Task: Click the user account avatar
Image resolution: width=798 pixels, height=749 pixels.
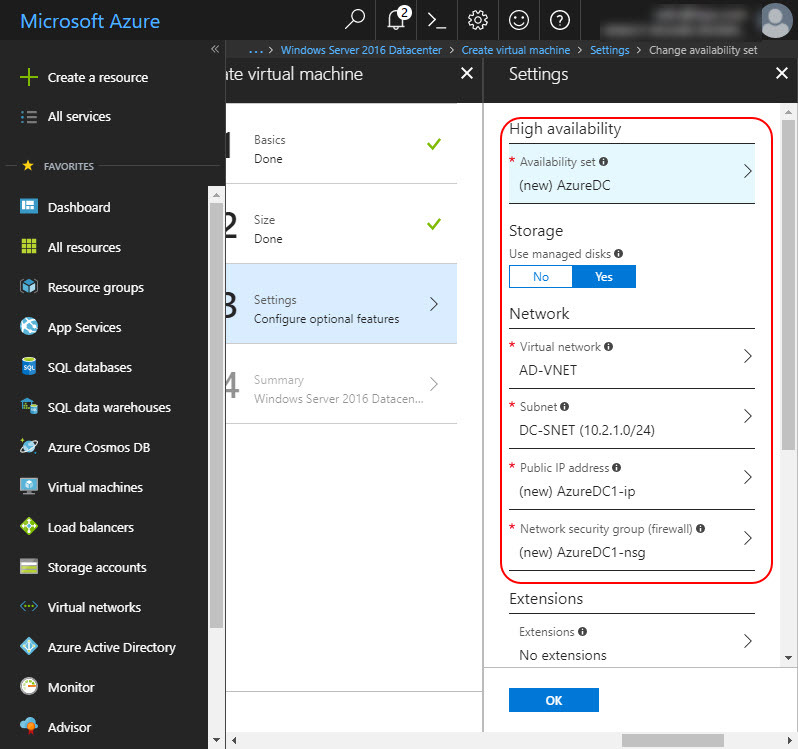Action: click(776, 20)
